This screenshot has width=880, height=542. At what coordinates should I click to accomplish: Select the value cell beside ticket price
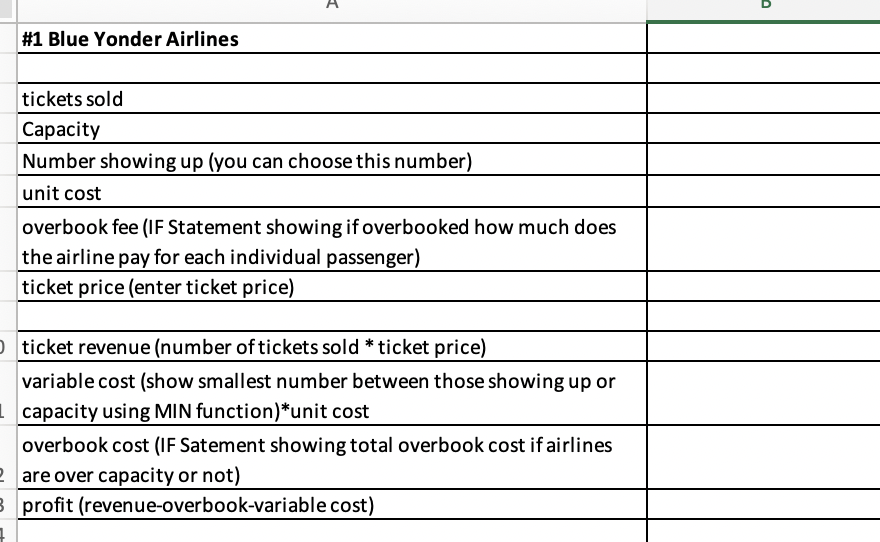click(764, 286)
